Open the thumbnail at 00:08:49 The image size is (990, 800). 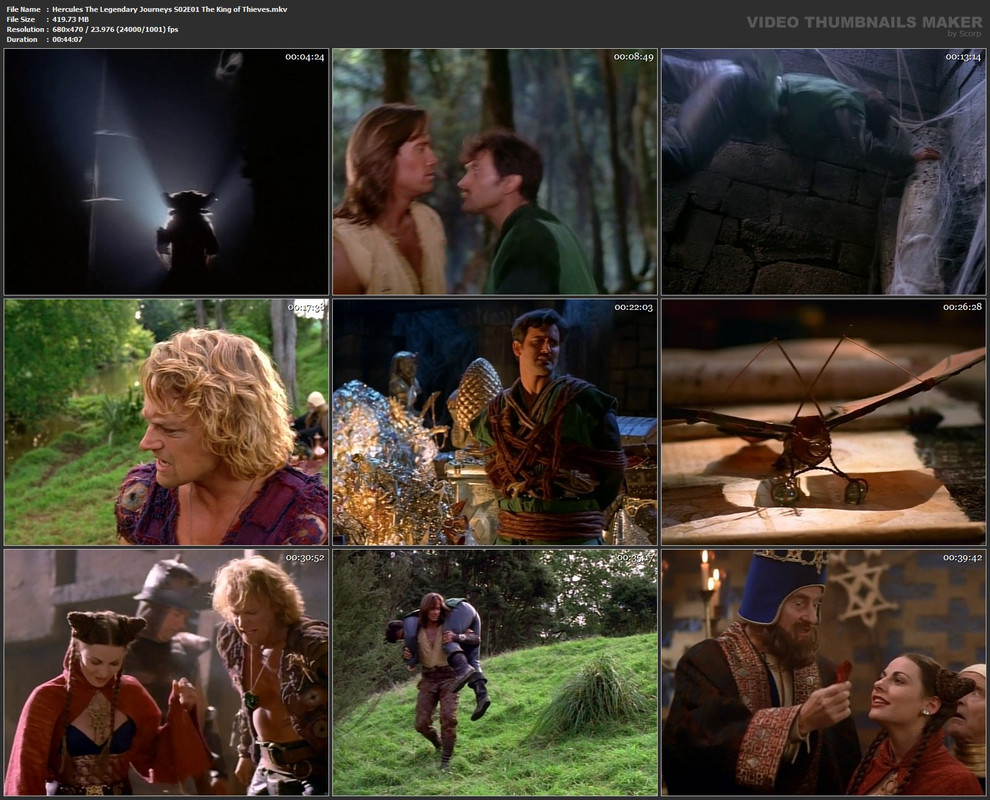click(495, 172)
